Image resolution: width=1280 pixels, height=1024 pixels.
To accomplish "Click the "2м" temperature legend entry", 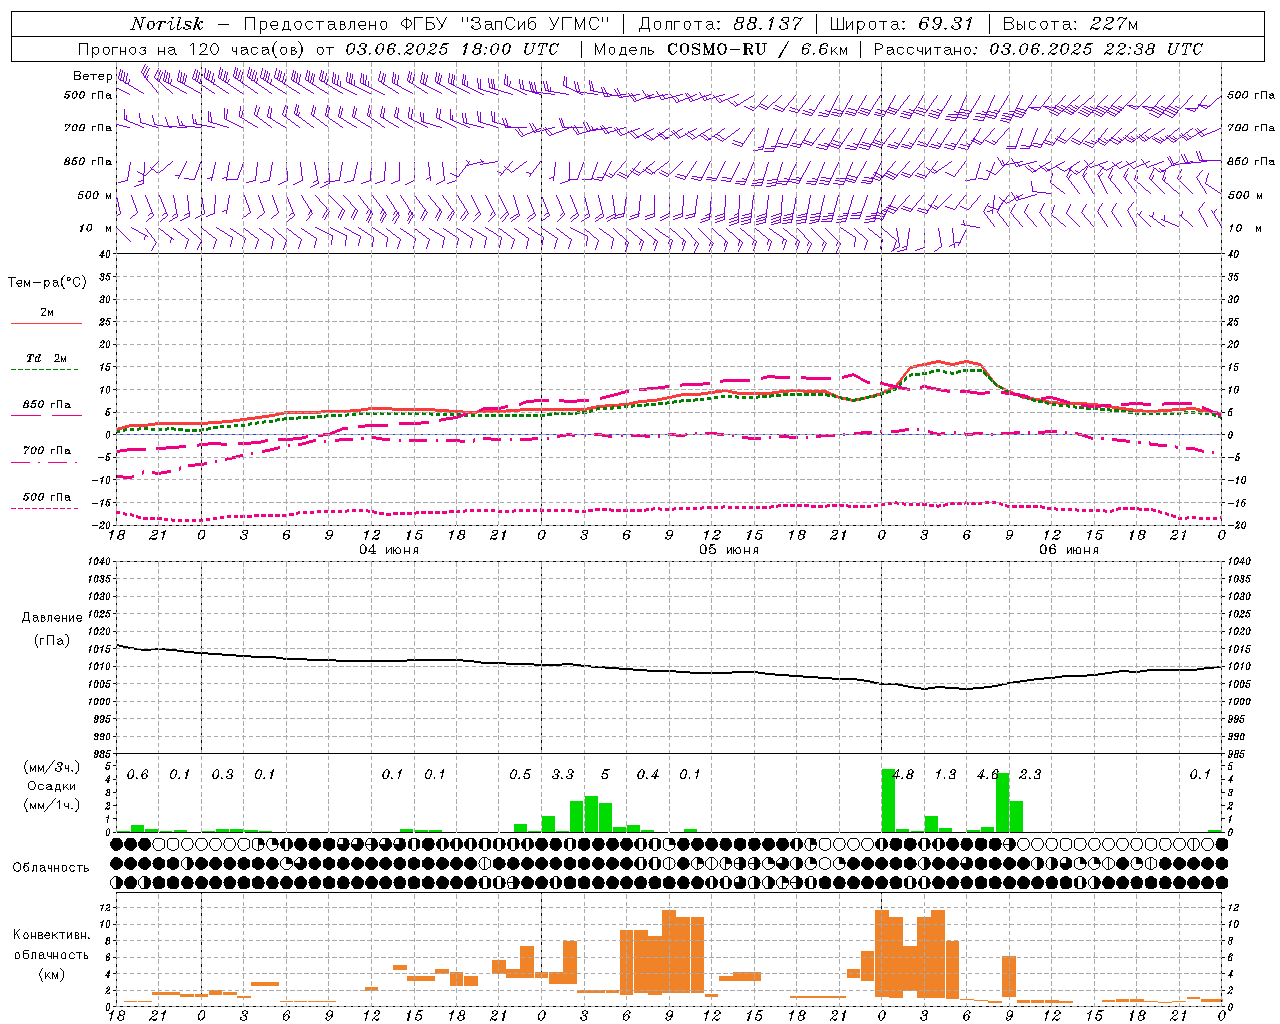I will coord(47,313).
